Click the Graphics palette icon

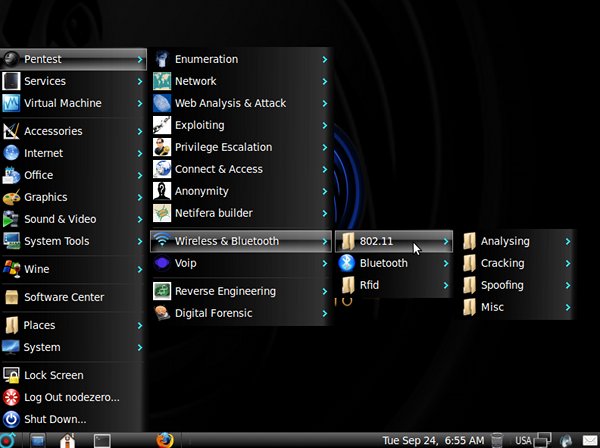(x=11, y=197)
